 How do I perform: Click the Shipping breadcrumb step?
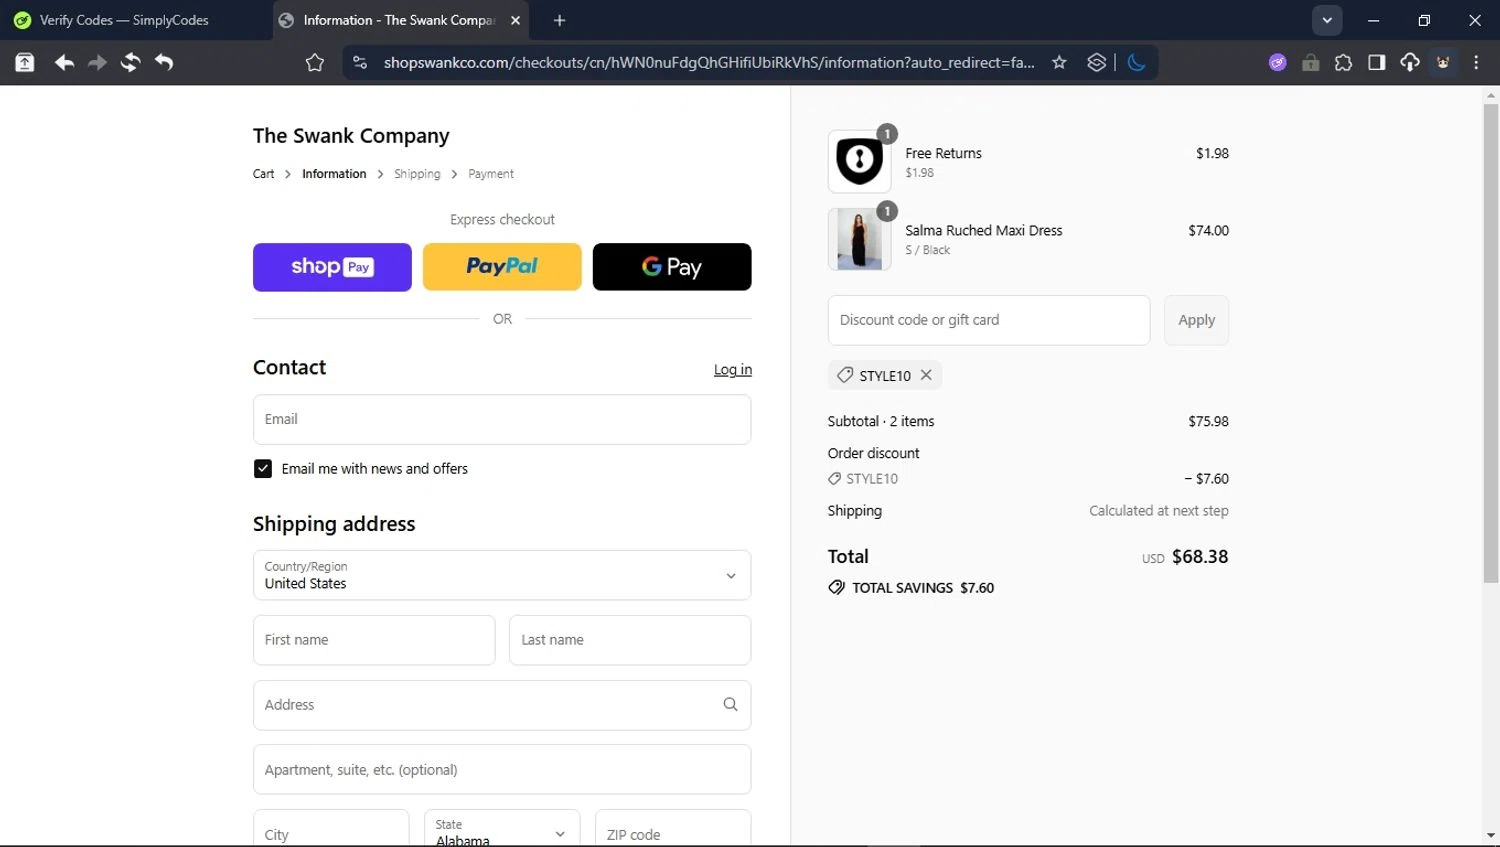click(x=417, y=174)
